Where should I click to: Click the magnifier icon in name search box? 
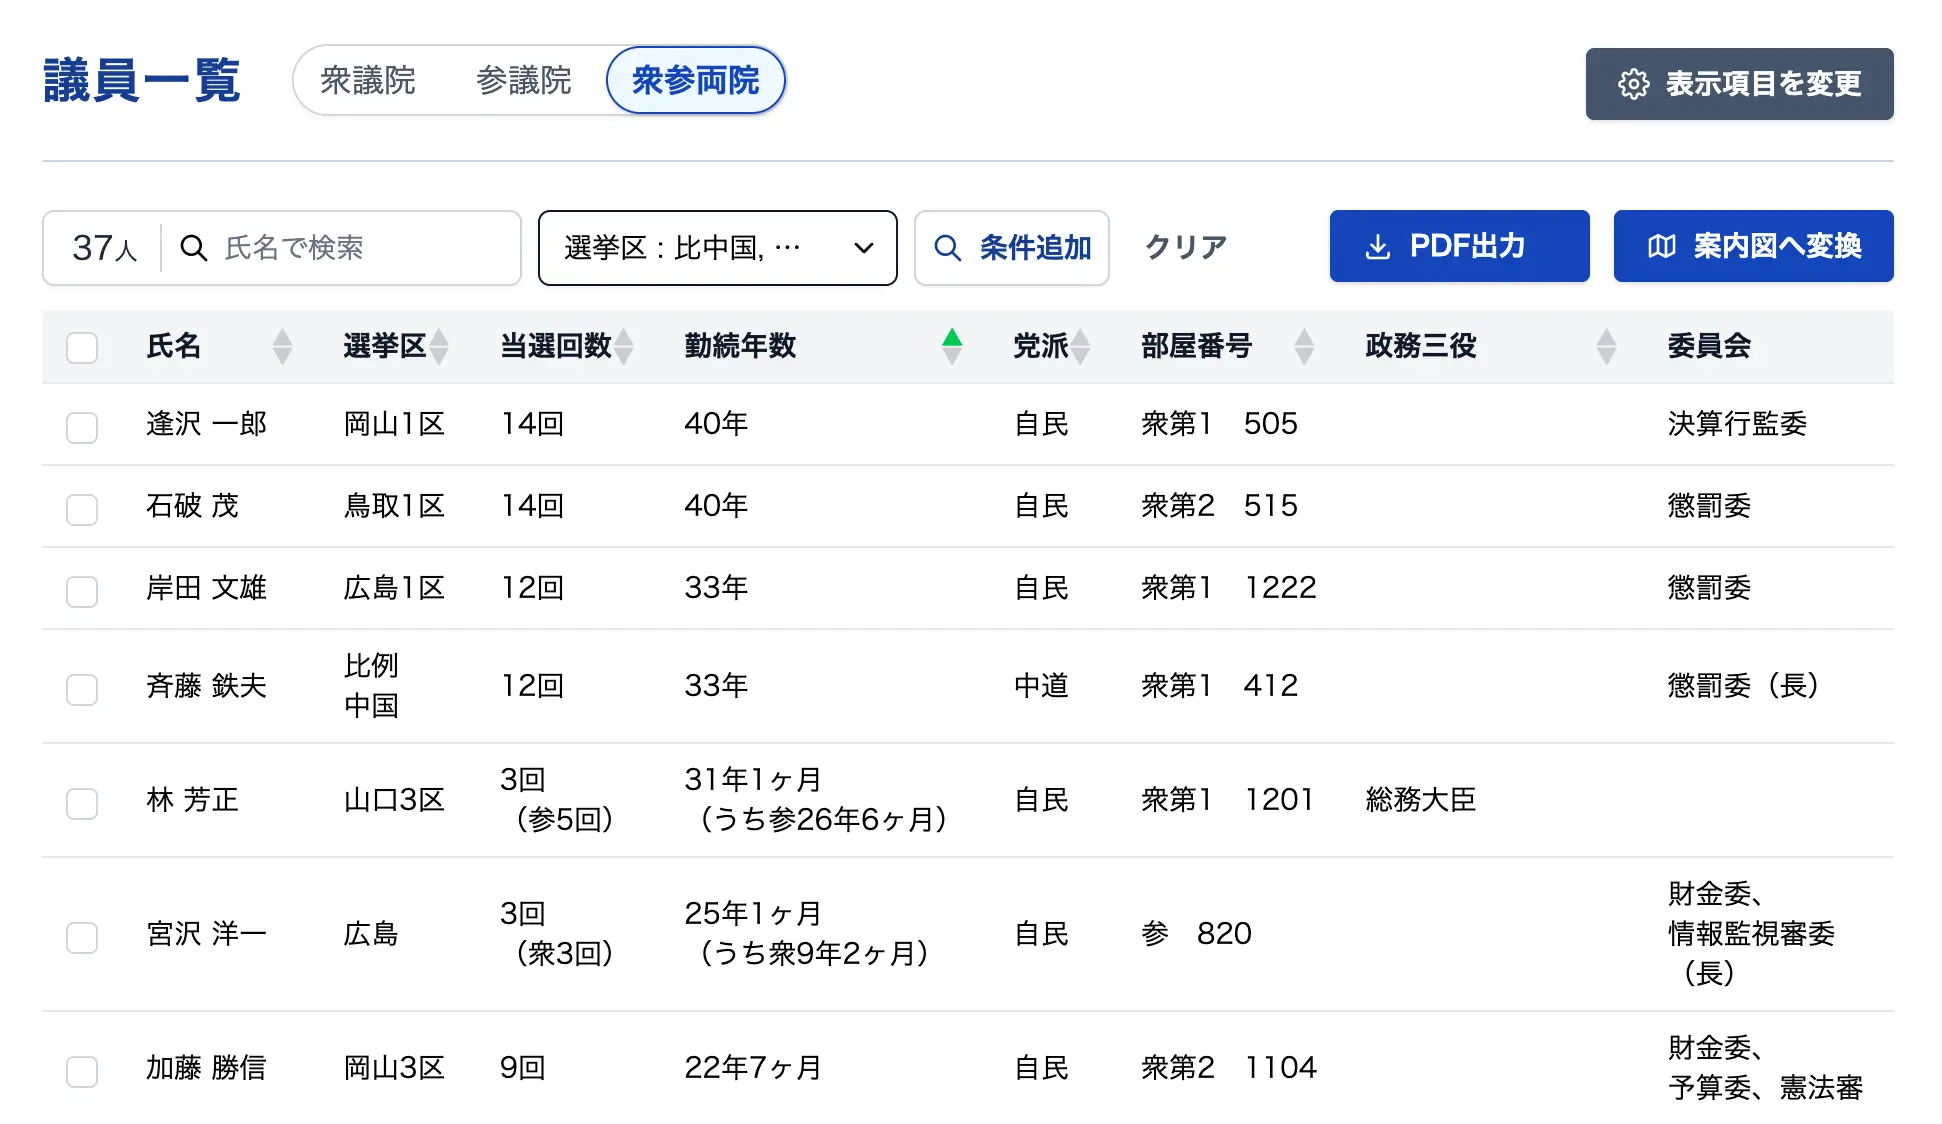(x=193, y=248)
